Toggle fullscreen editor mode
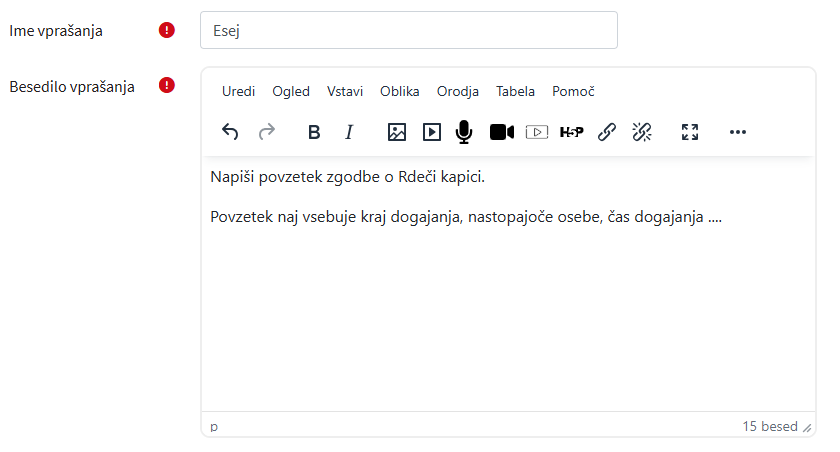This screenshot has height=452, width=840. pos(689,132)
